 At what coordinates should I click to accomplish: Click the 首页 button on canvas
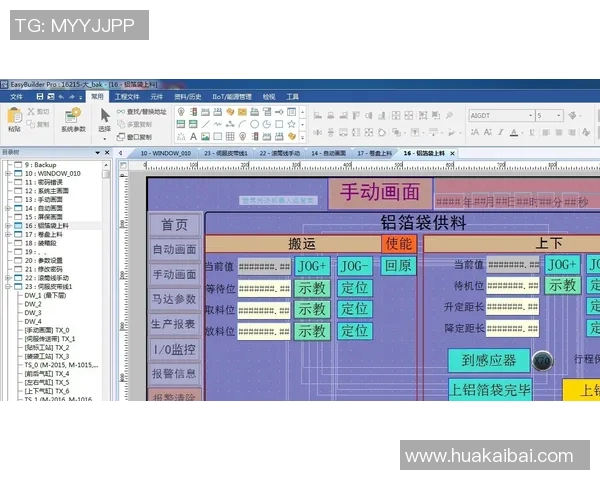(x=174, y=225)
